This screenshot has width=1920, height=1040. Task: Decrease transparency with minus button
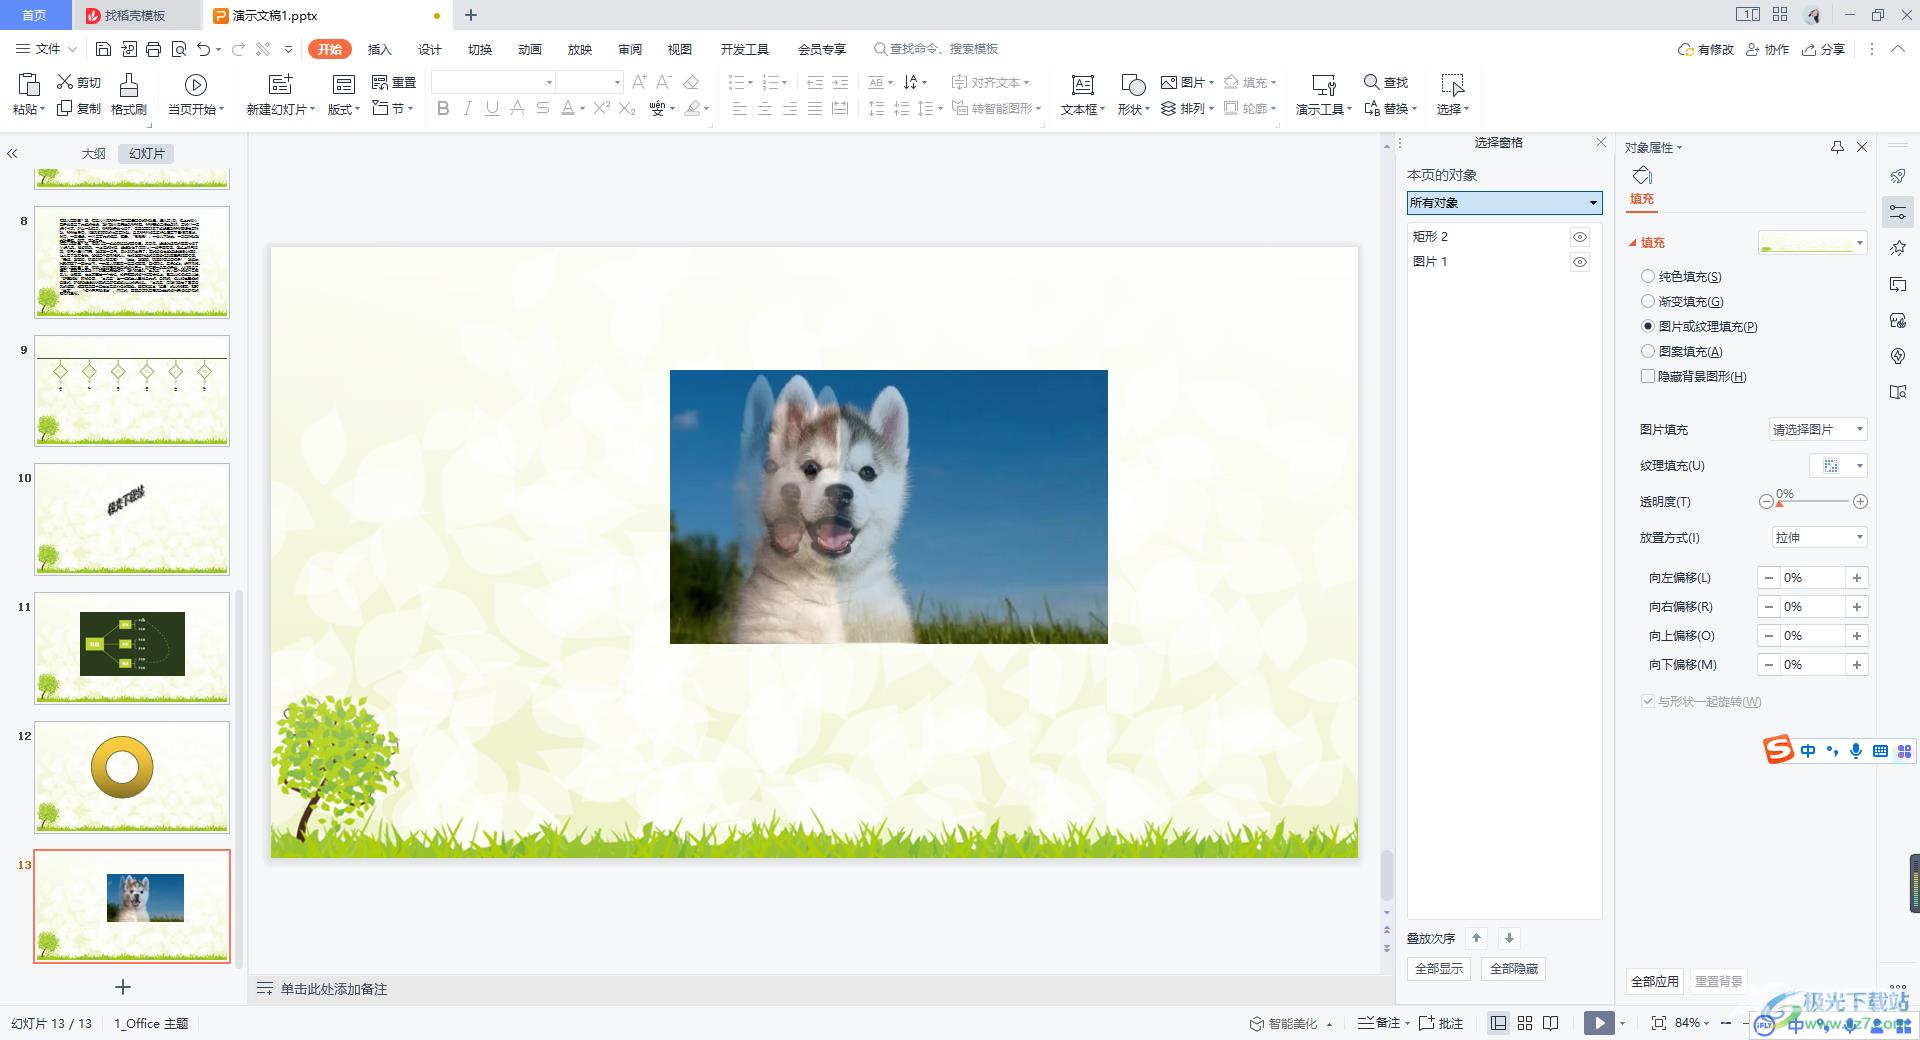1766,502
